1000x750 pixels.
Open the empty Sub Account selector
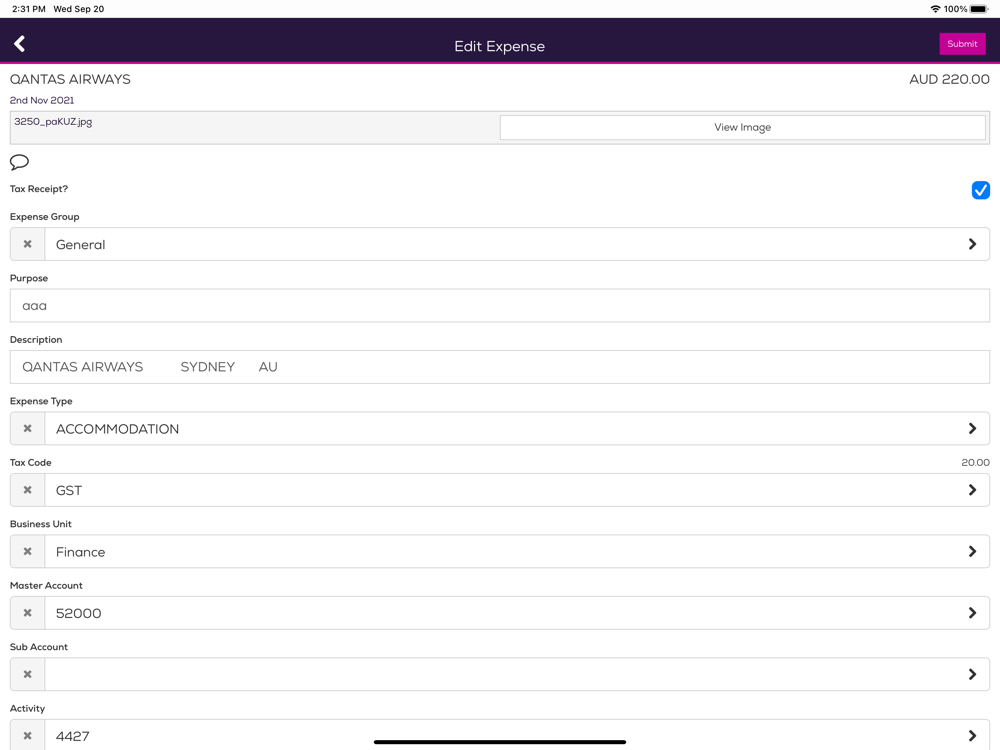point(517,674)
